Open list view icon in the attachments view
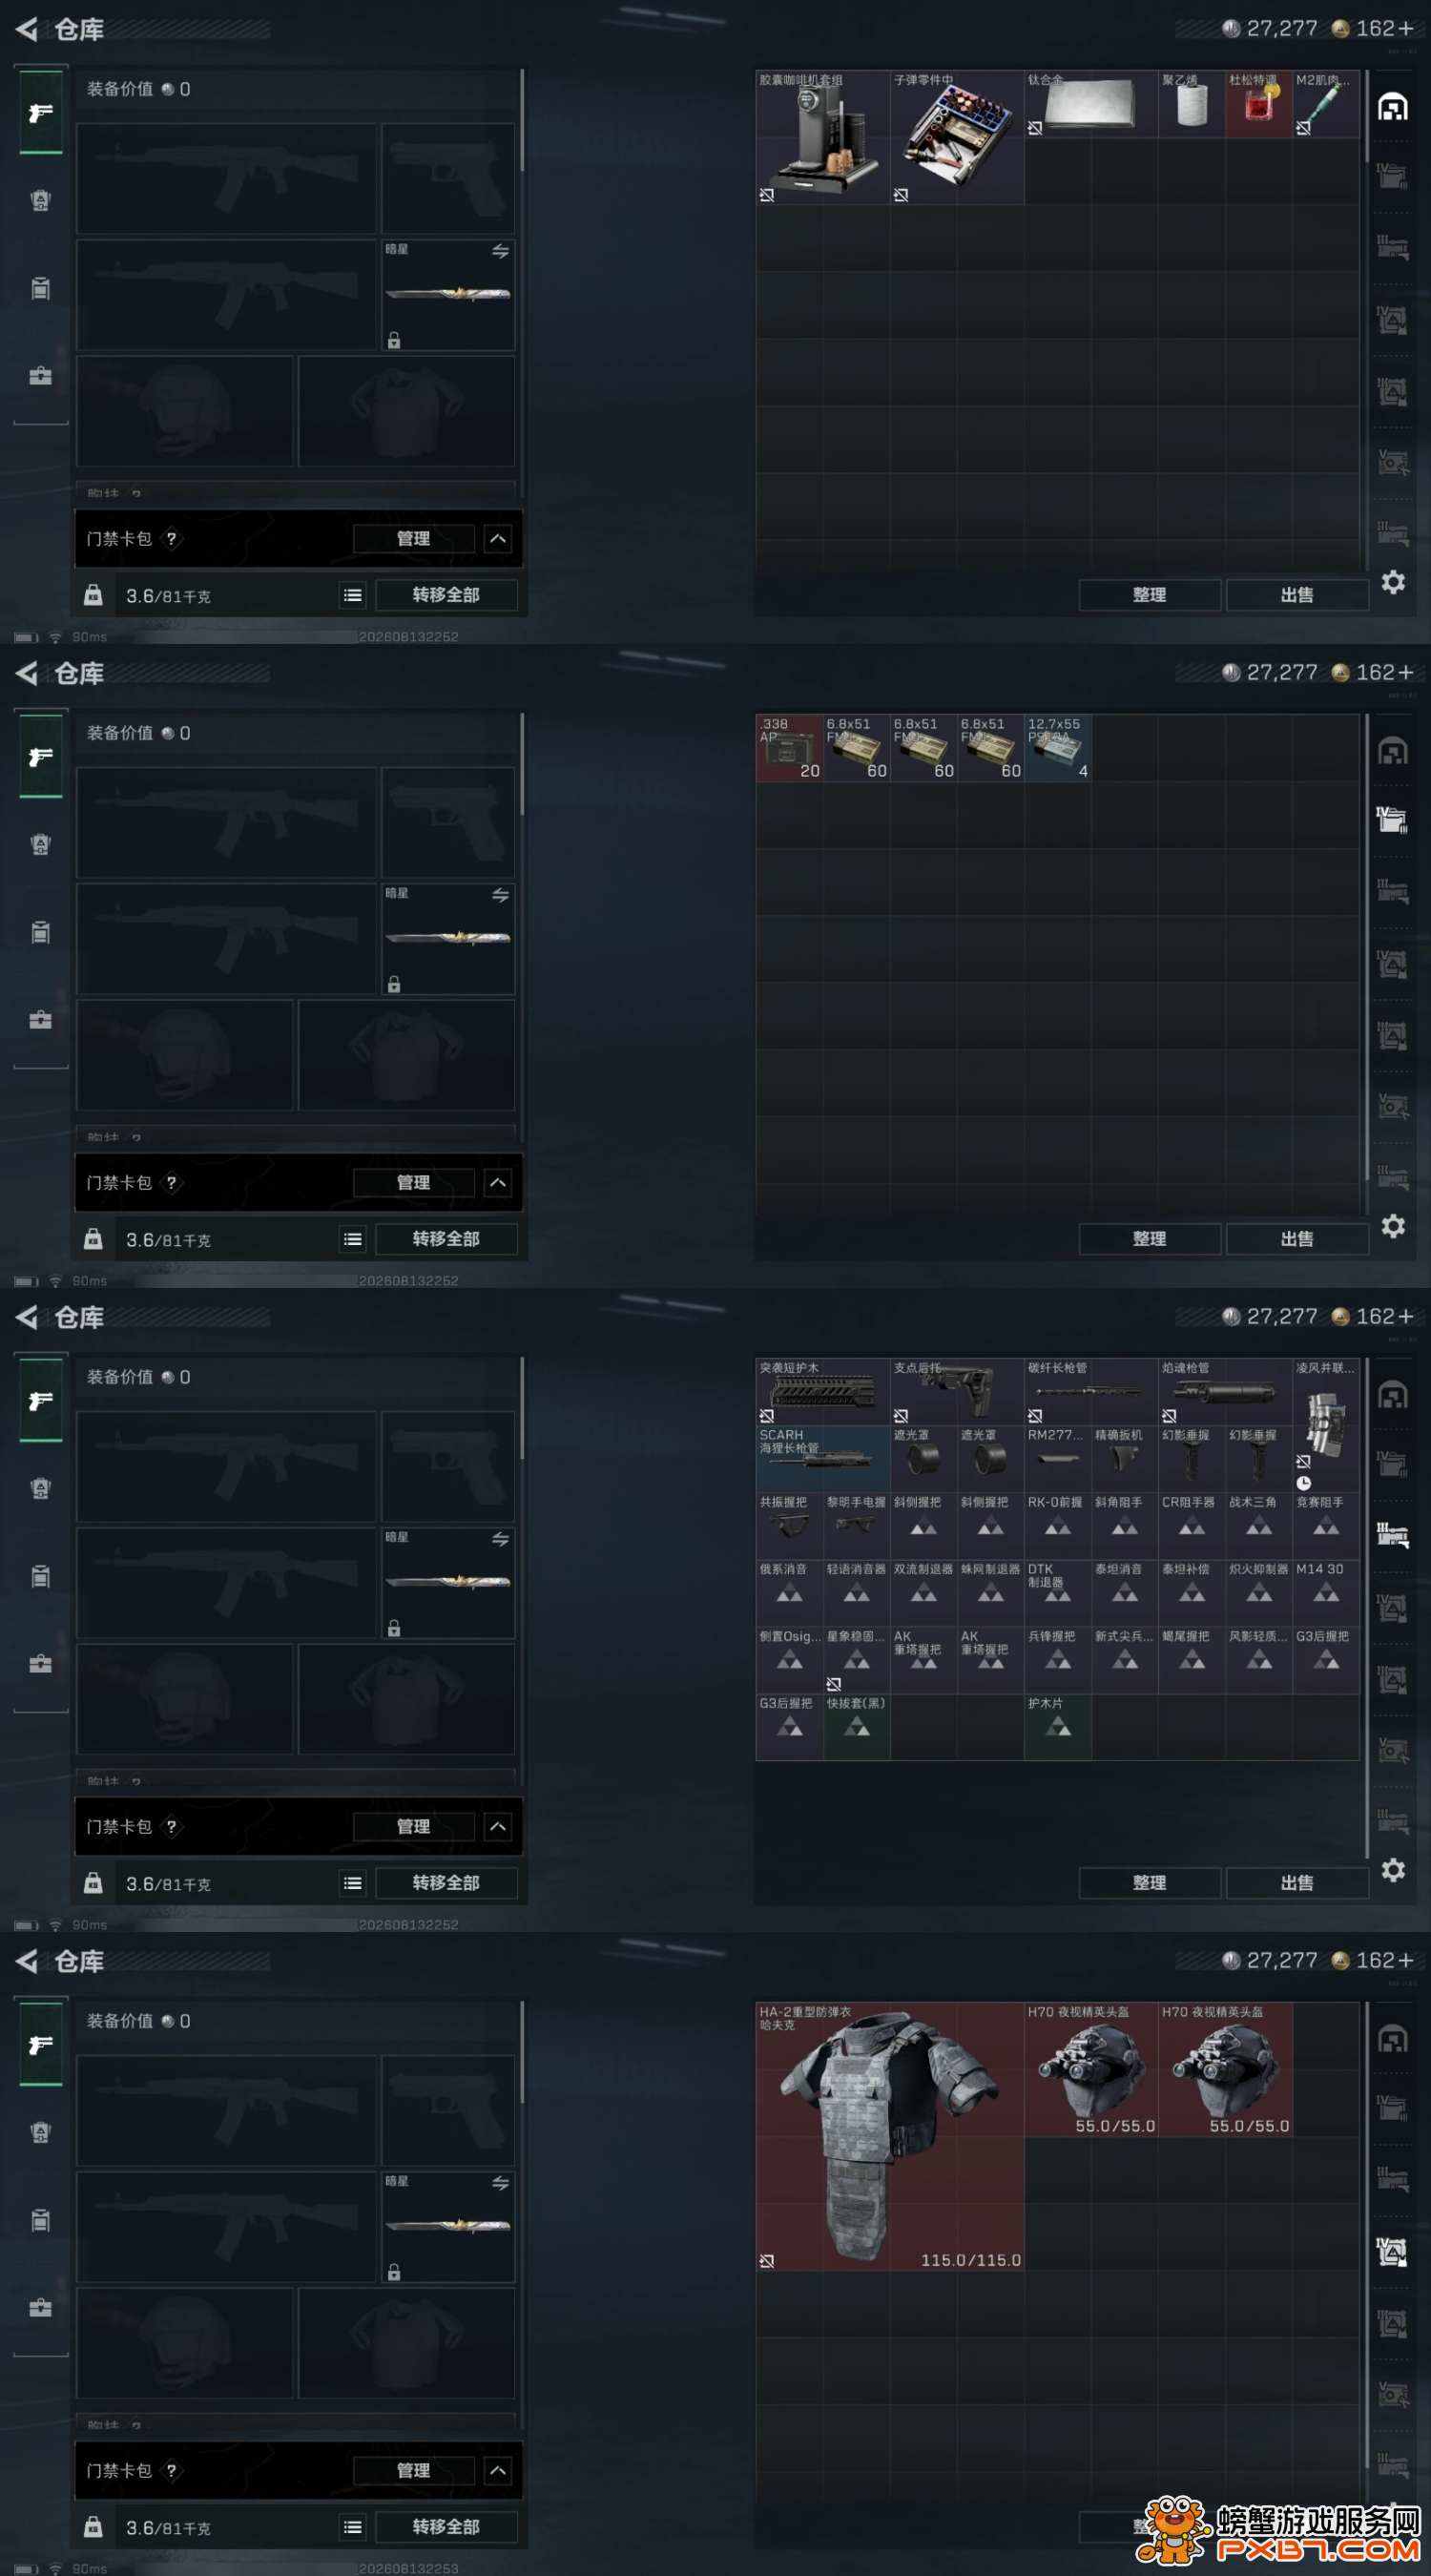This screenshot has width=1431, height=2576. point(353,1883)
